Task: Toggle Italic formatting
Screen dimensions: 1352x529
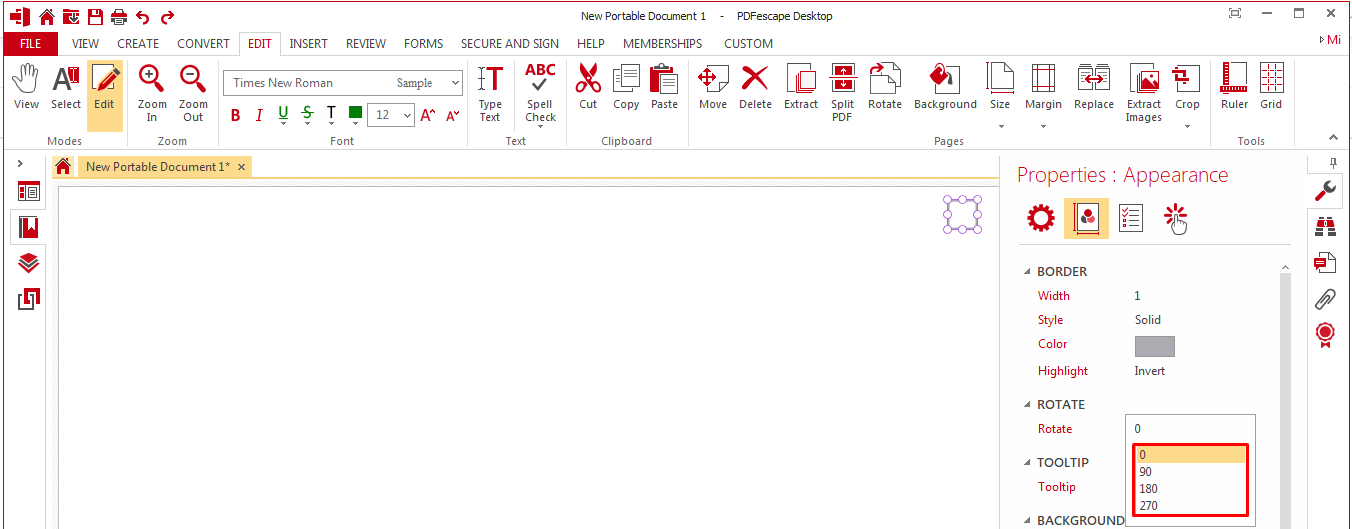Action: pos(259,115)
